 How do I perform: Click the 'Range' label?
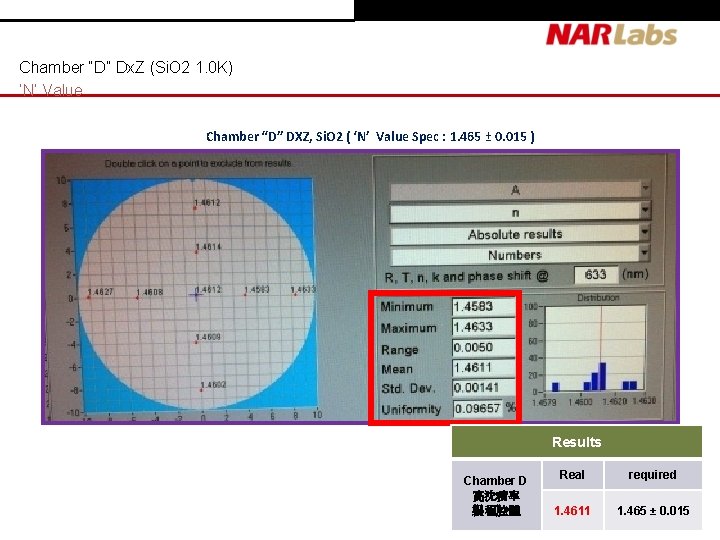click(x=399, y=350)
